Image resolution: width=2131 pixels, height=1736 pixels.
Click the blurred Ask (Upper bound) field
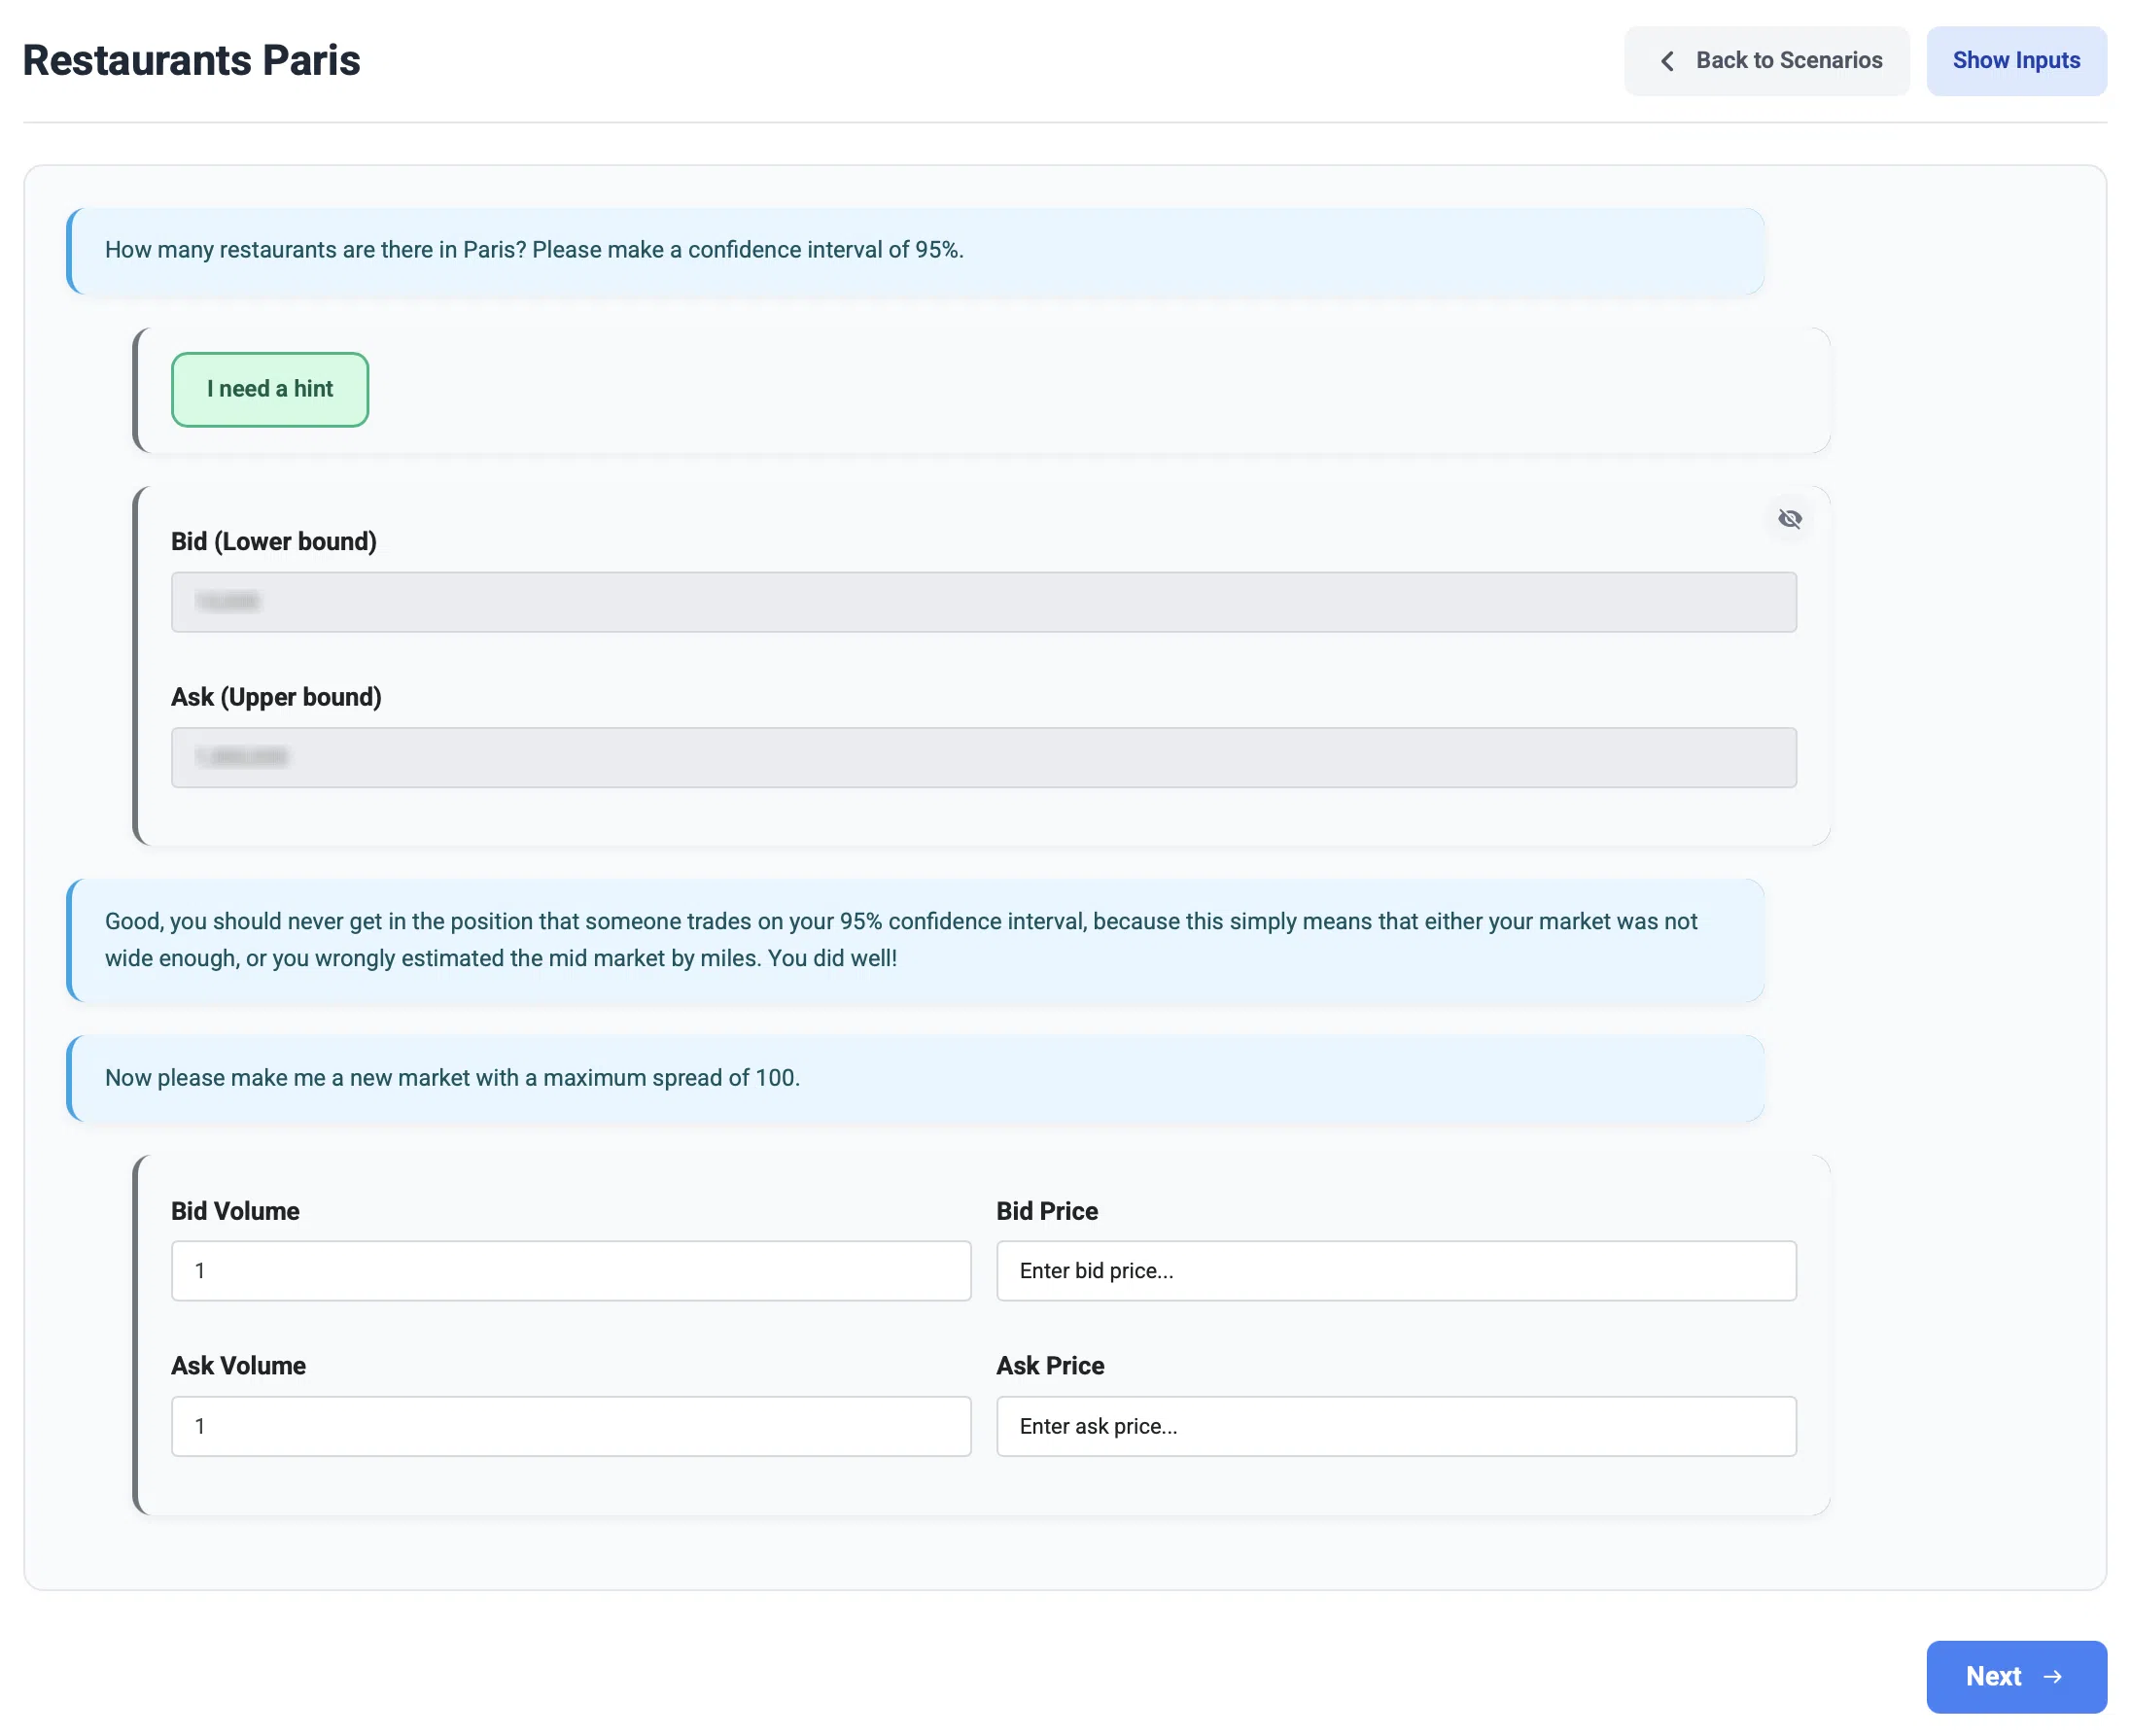click(983, 757)
